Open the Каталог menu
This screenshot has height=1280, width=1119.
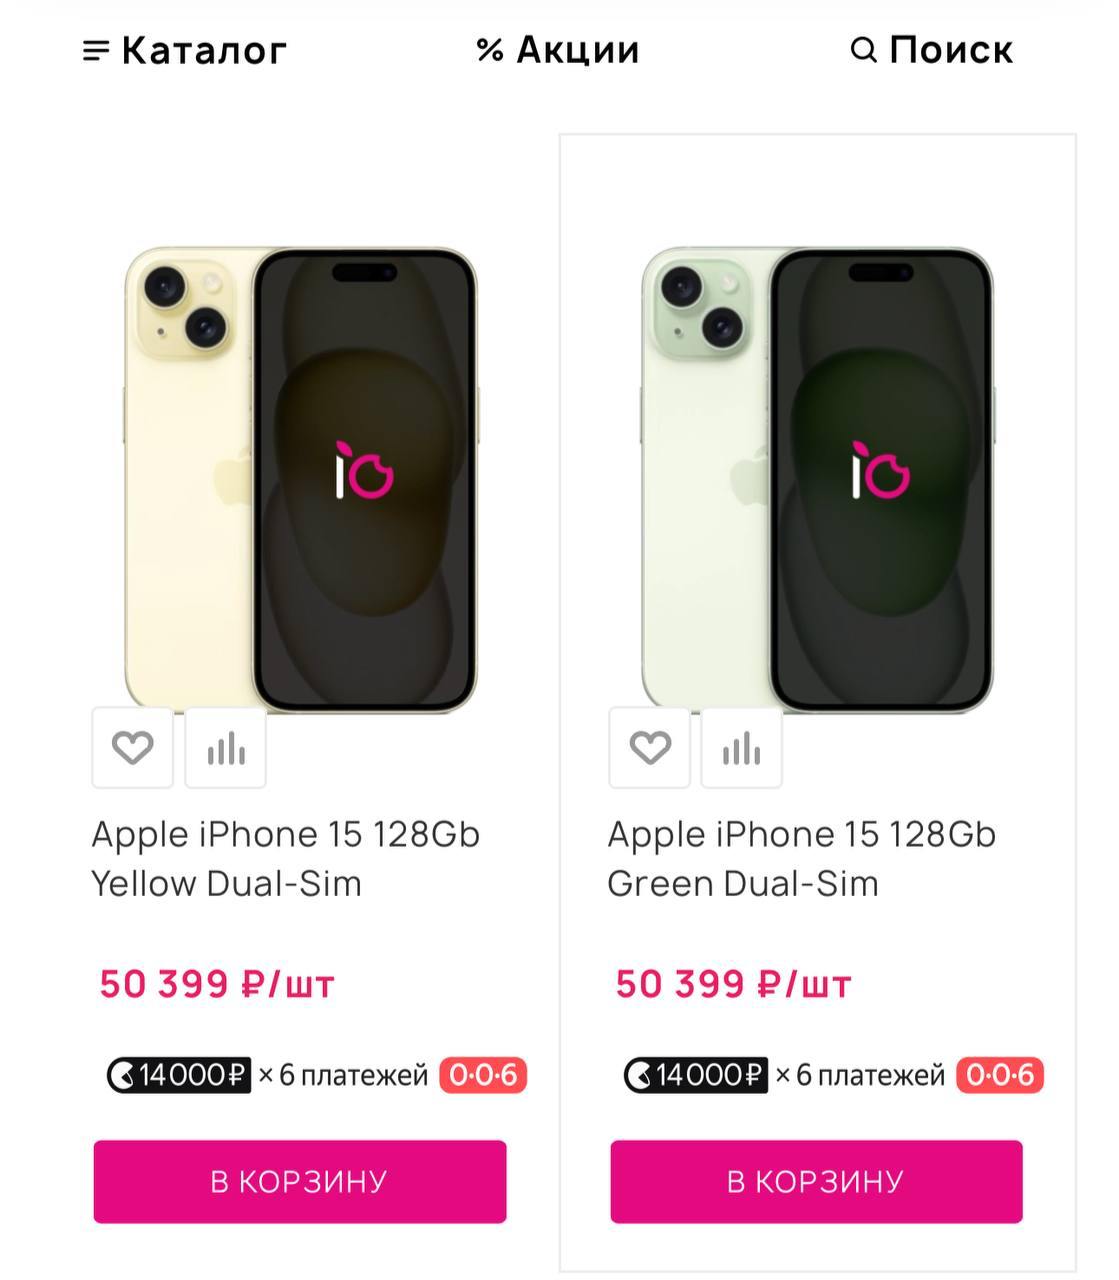click(204, 50)
